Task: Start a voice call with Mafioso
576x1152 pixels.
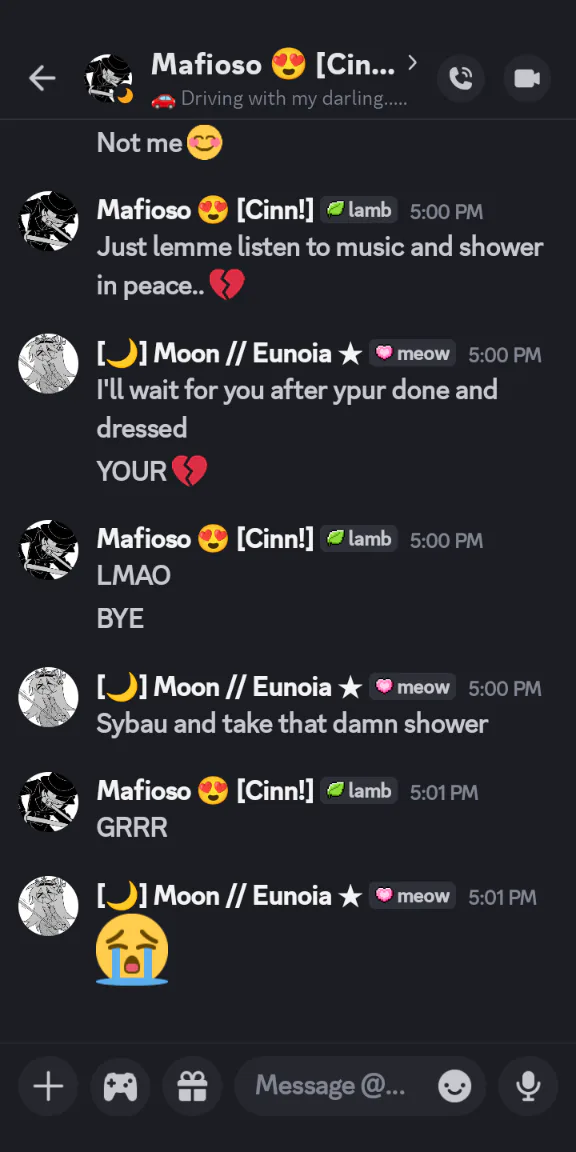Action: (461, 78)
